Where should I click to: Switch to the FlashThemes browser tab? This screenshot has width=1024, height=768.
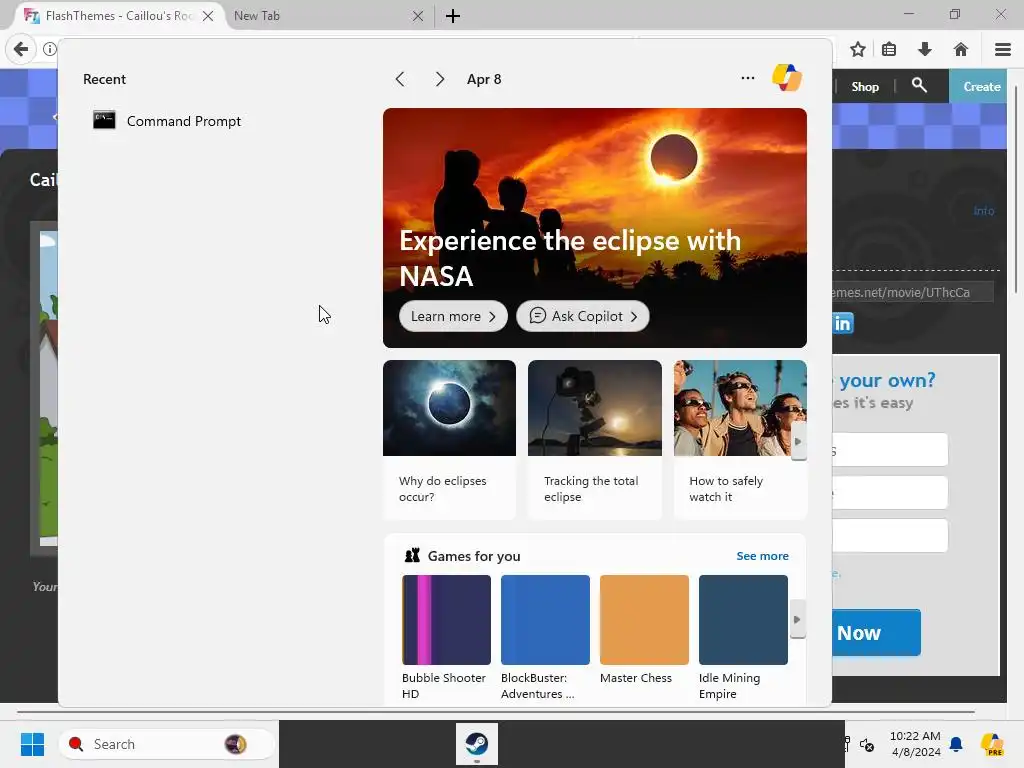[x=118, y=16]
